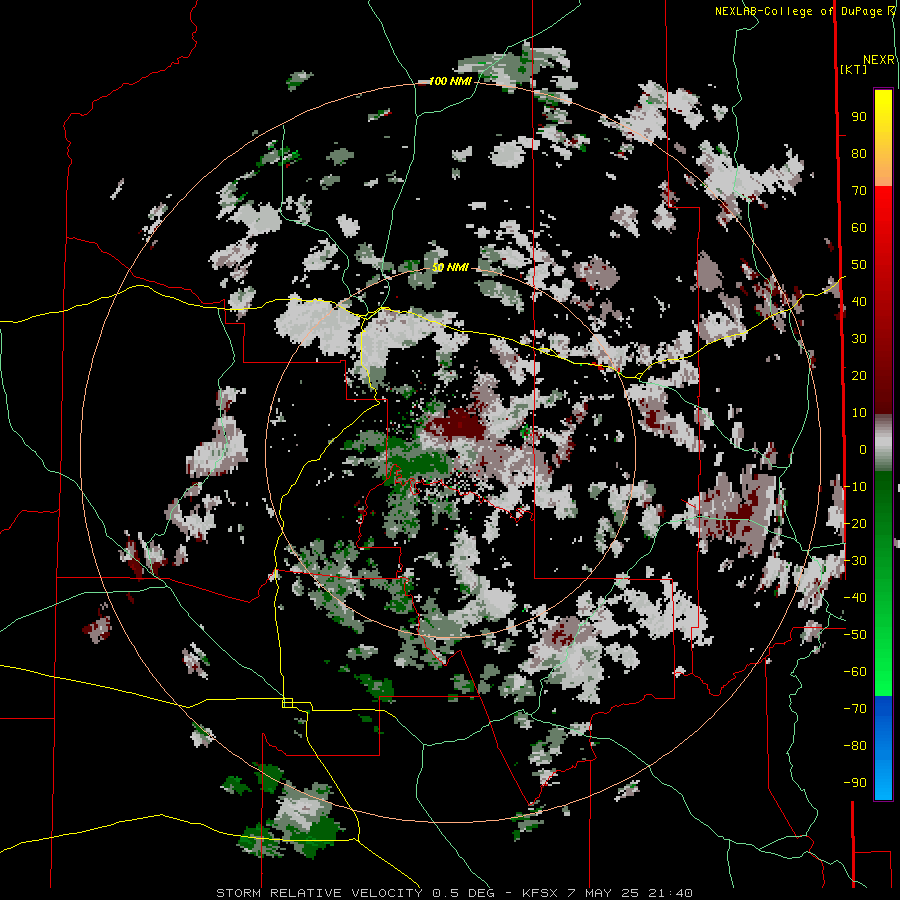Click the [KT] units label

(853, 69)
